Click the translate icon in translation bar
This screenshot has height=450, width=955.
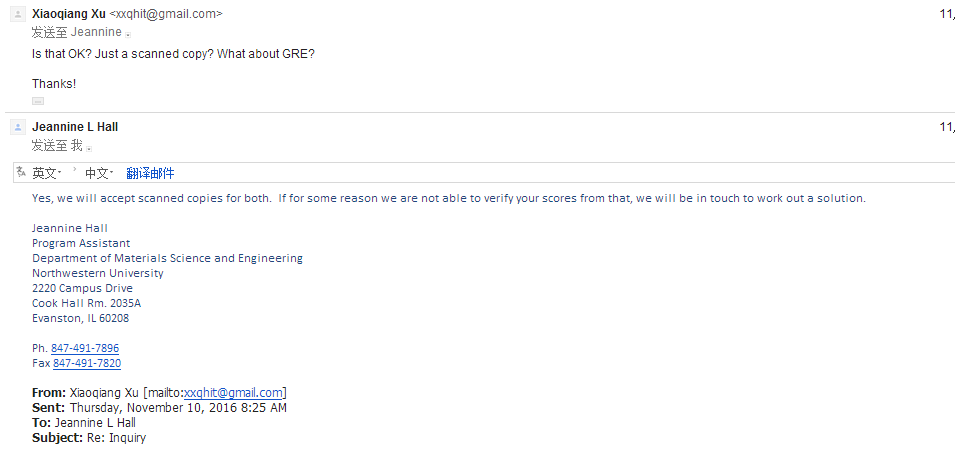(x=19, y=173)
